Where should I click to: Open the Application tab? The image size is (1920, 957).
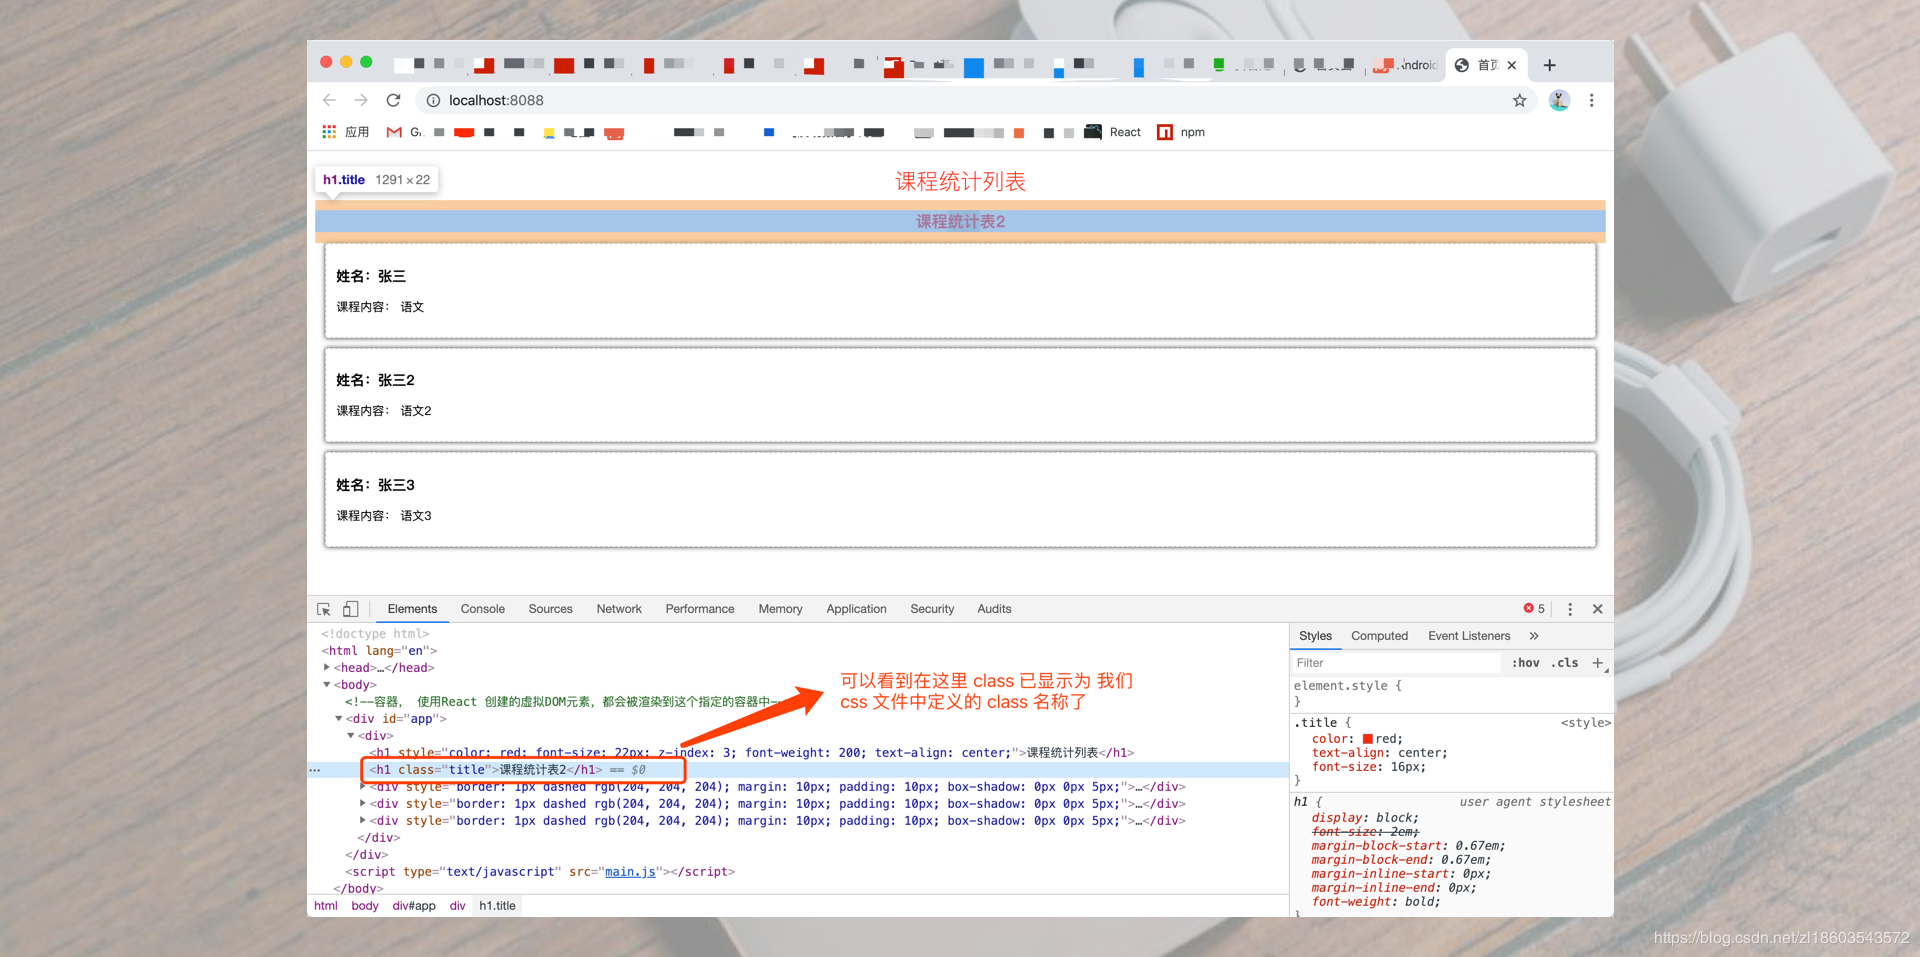[x=856, y=609]
